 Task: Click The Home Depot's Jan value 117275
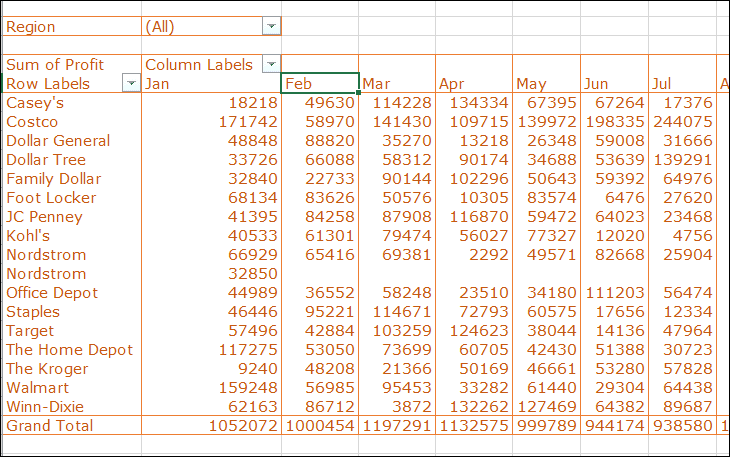248,350
